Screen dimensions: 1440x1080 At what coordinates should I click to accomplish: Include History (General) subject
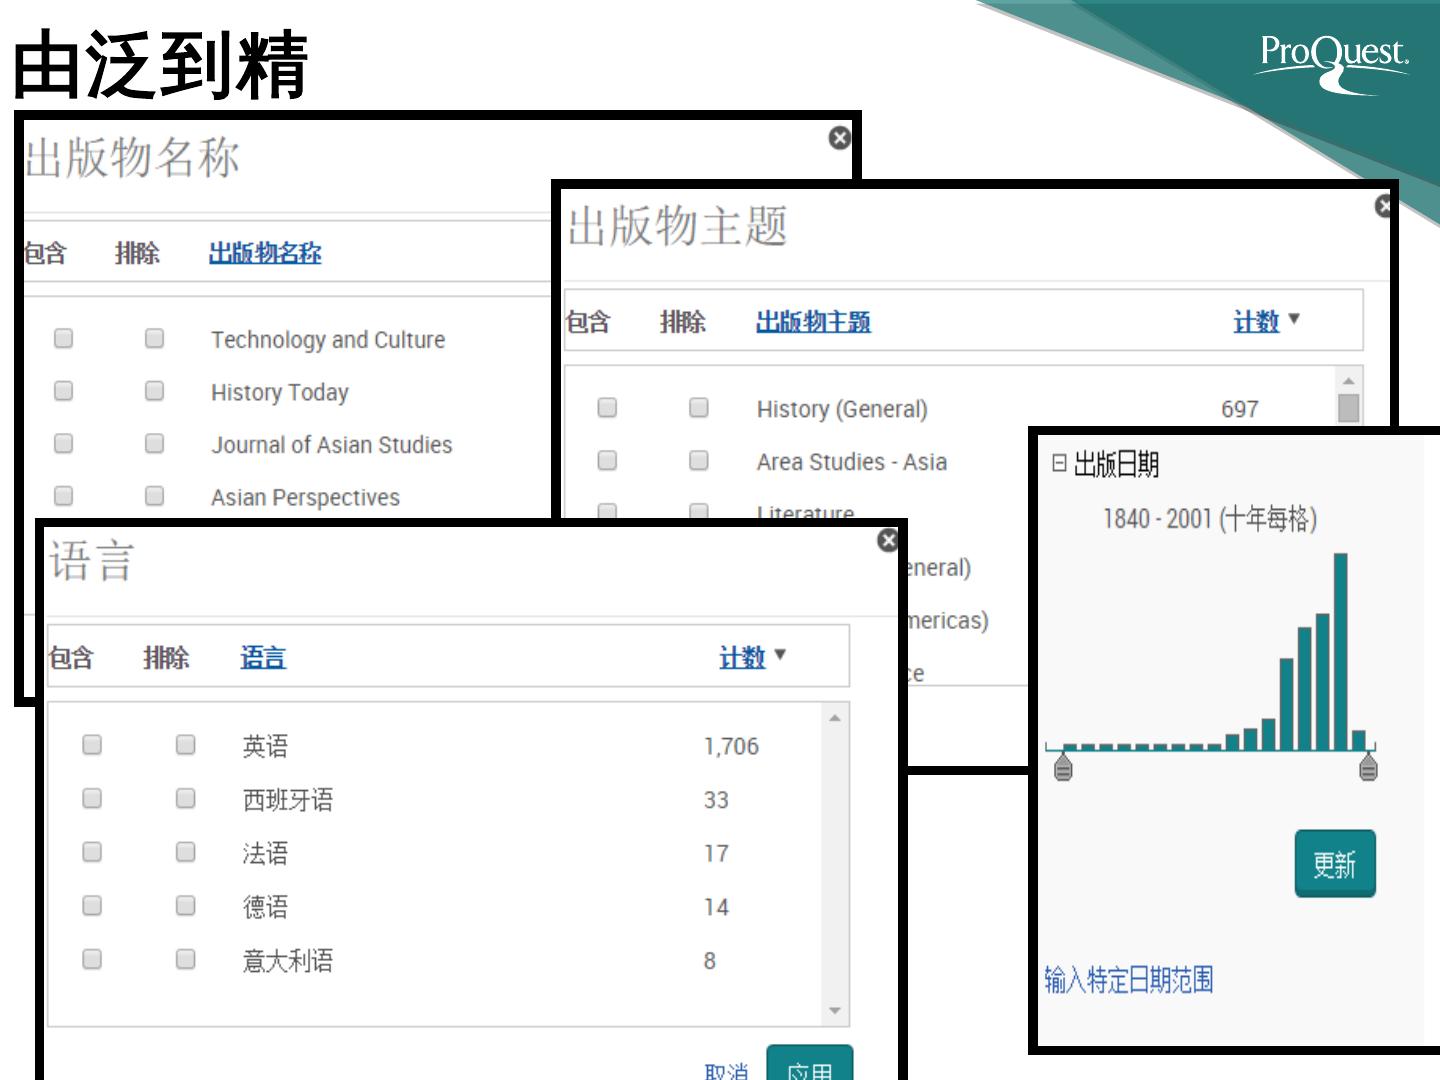pos(607,408)
